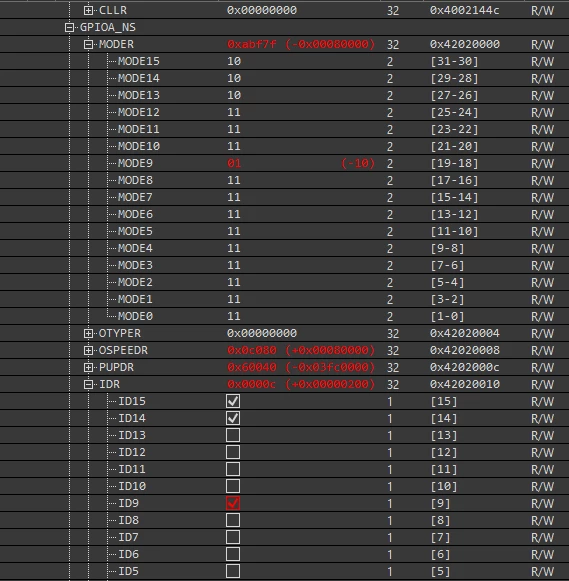Click the MODER R/W access cell
Image resolution: width=569 pixels, height=581 pixels.
pyautogui.click(x=543, y=44)
